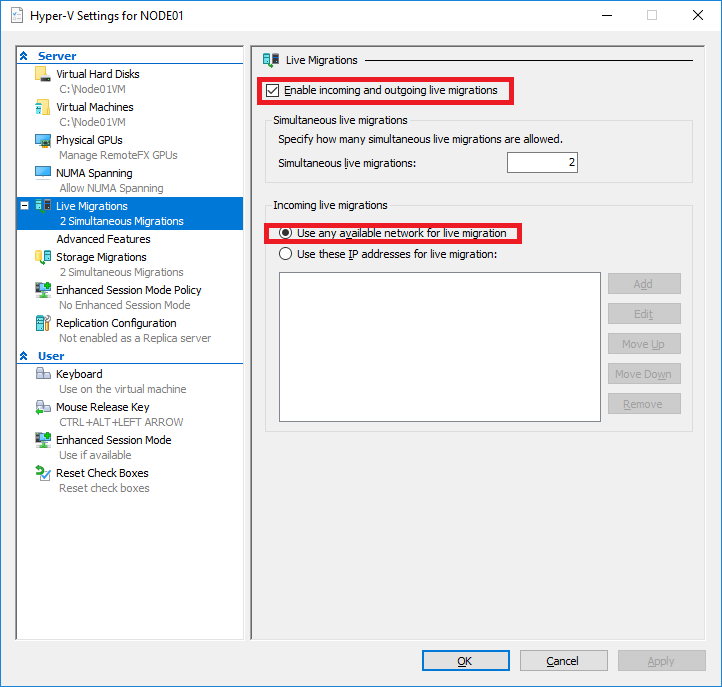Click the Move Up button
Image resolution: width=722 pixels, height=687 pixels.
(x=644, y=344)
